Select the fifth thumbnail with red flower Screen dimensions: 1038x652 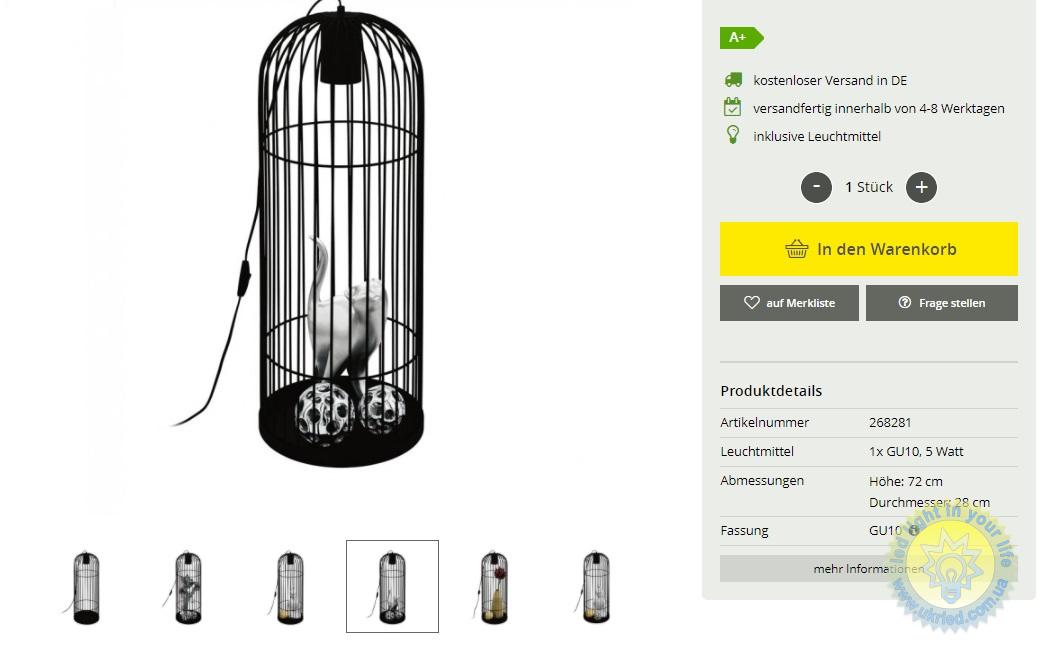click(x=493, y=587)
